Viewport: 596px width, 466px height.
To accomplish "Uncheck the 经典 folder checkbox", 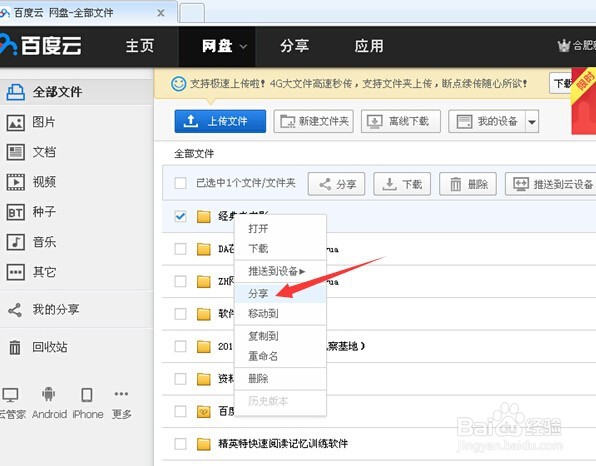I will coord(180,217).
